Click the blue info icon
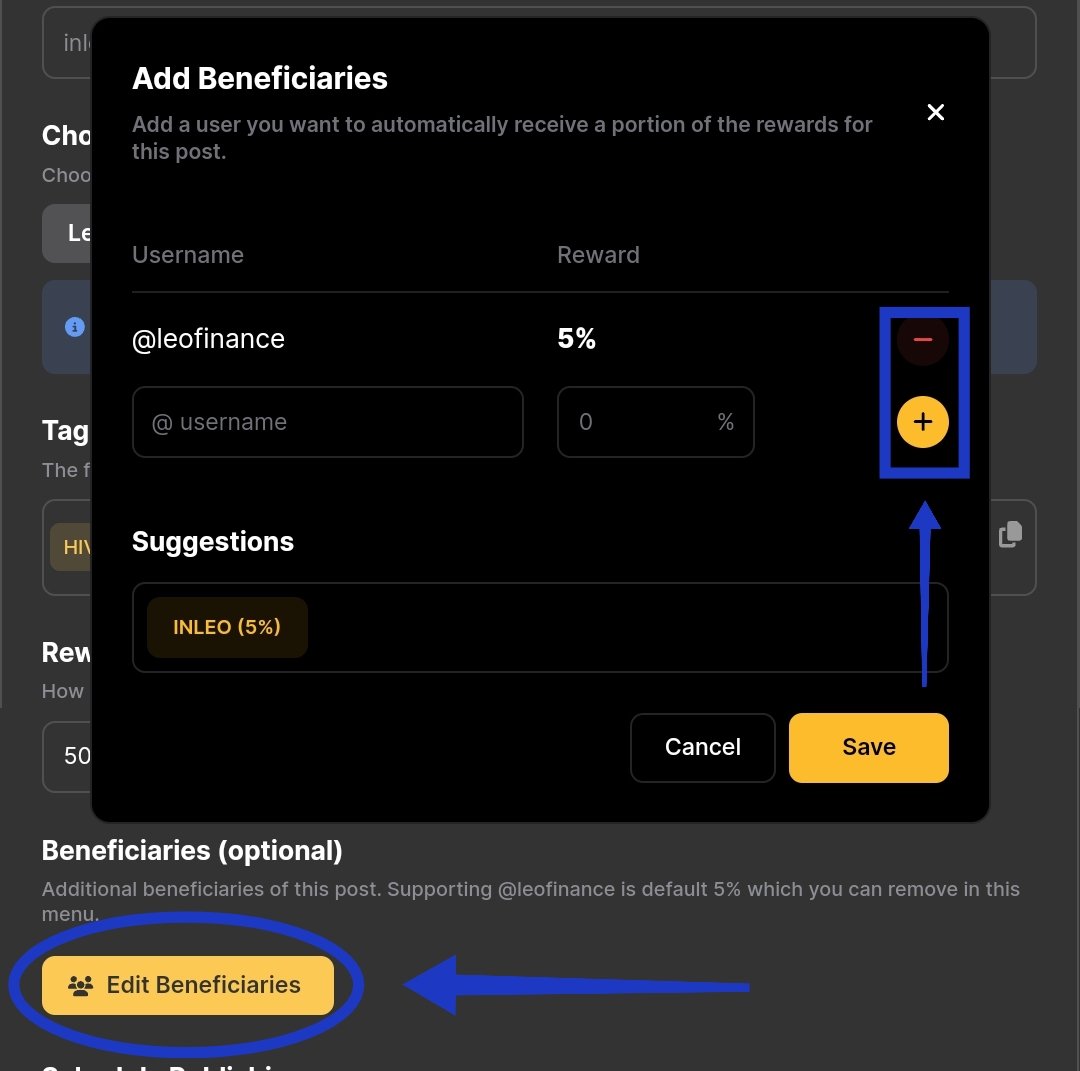The image size is (1080, 1071). click(74, 326)
